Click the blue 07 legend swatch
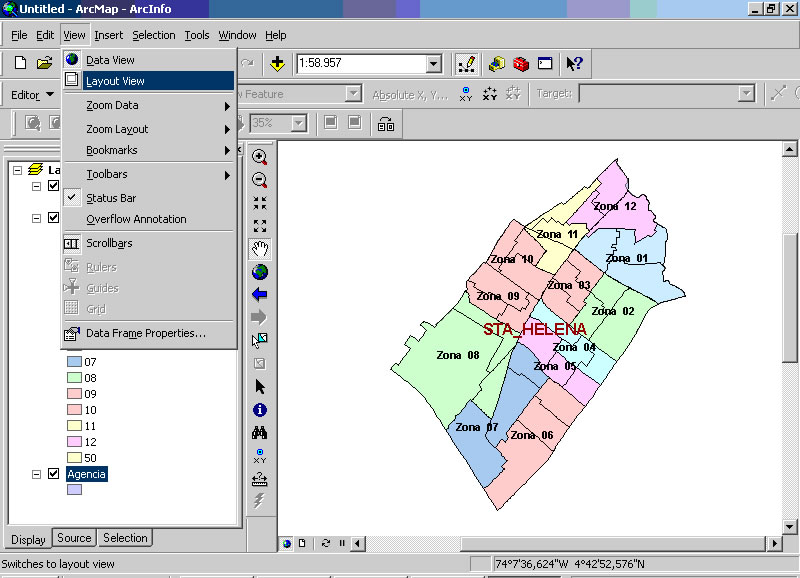Viewport: 800px width, 578px height. pos(74,362)
